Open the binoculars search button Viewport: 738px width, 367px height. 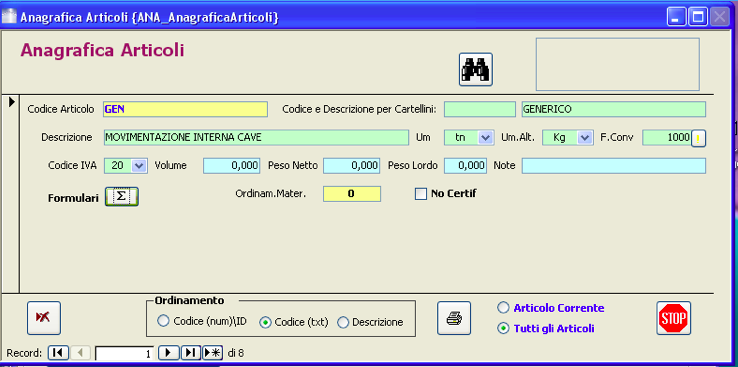[x=476, y=70]
